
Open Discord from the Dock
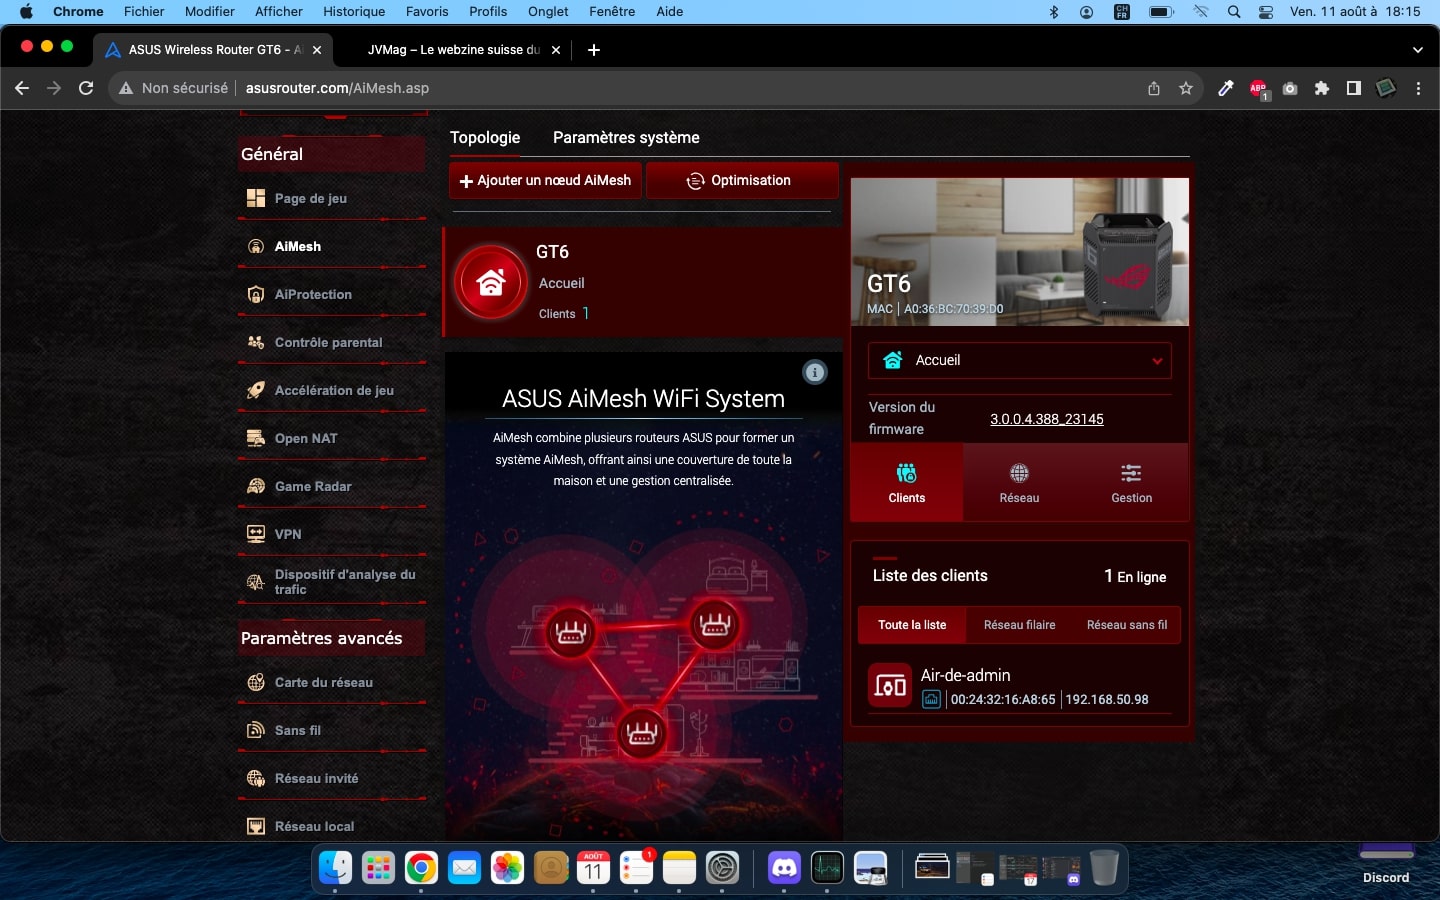pos(784,867)
